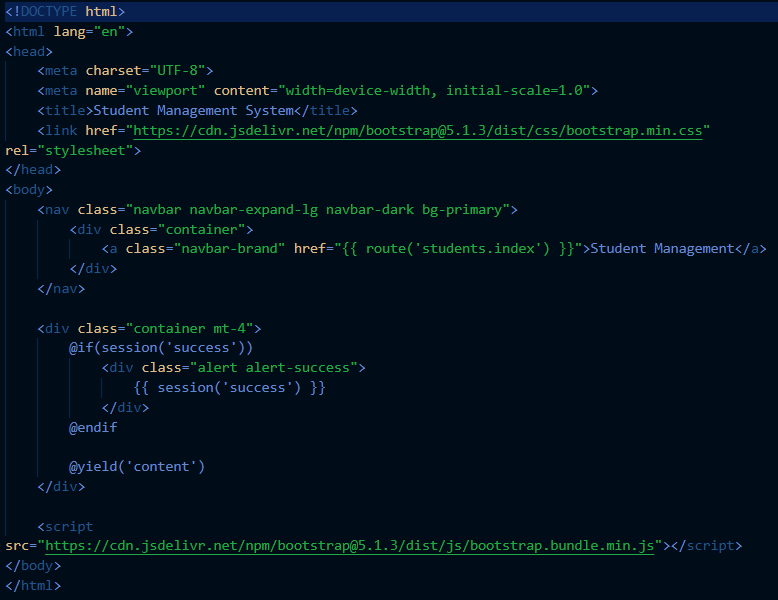Click the route('students.index') expression
778x600 pixels.
point(457,249)
